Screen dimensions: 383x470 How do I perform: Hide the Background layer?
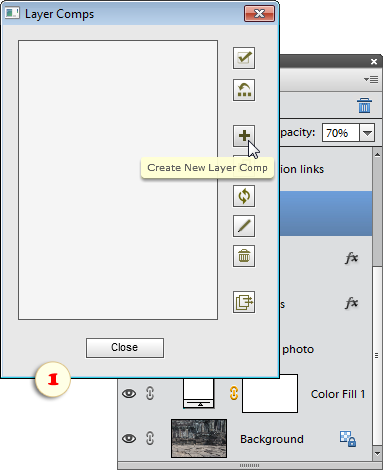click(x=129, y=438)
